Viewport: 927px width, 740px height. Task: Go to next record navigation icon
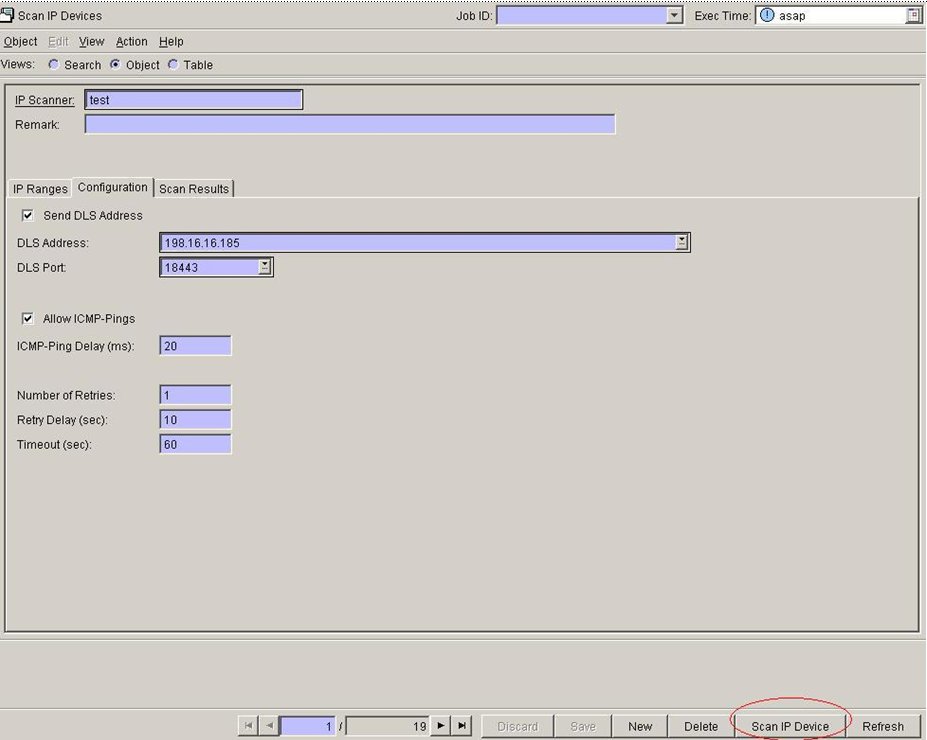pos(440,725)
